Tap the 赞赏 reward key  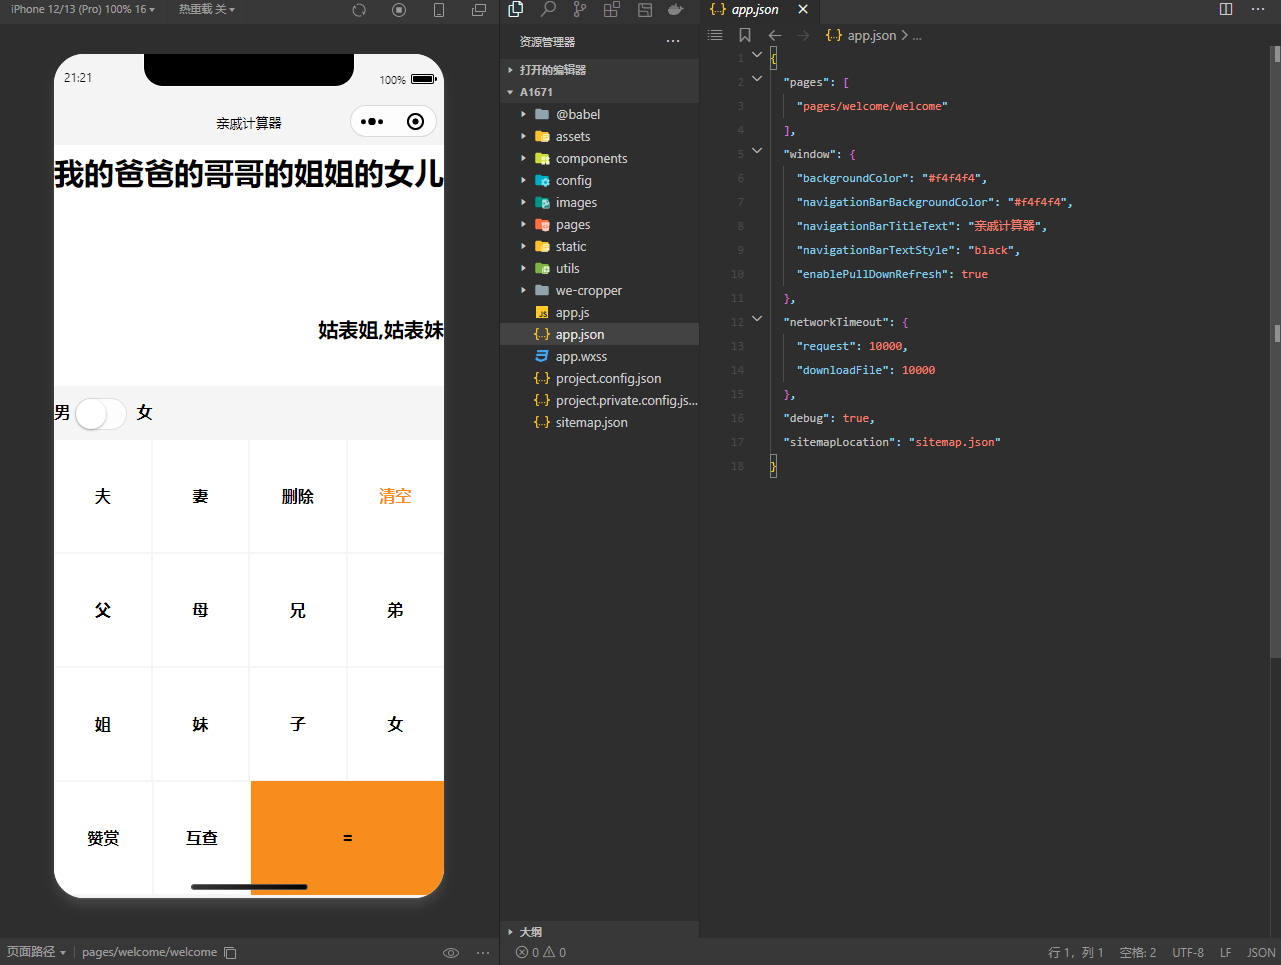(x=103, y=838)
